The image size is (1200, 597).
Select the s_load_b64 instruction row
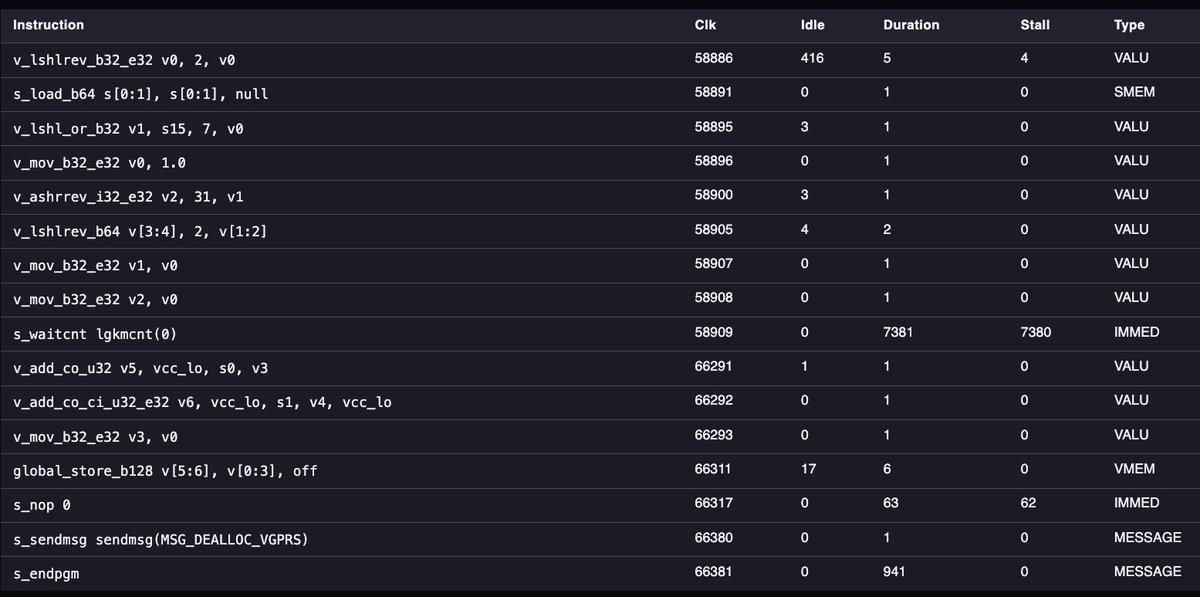(x=600, y=93)
